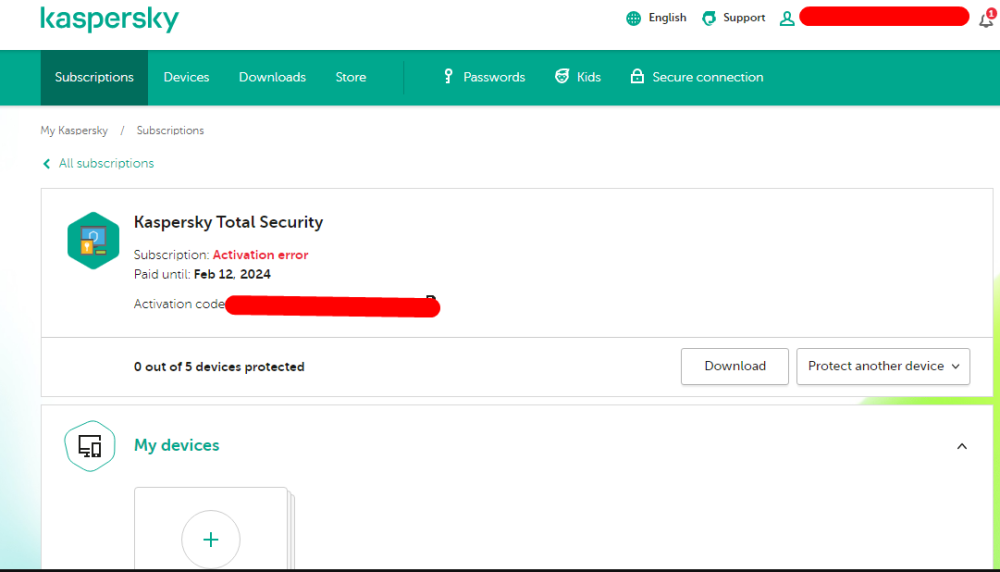Click the Subscriptions breadcrumb
Viewport: 1000px width, 572px height.
click(x=170, y=130)
